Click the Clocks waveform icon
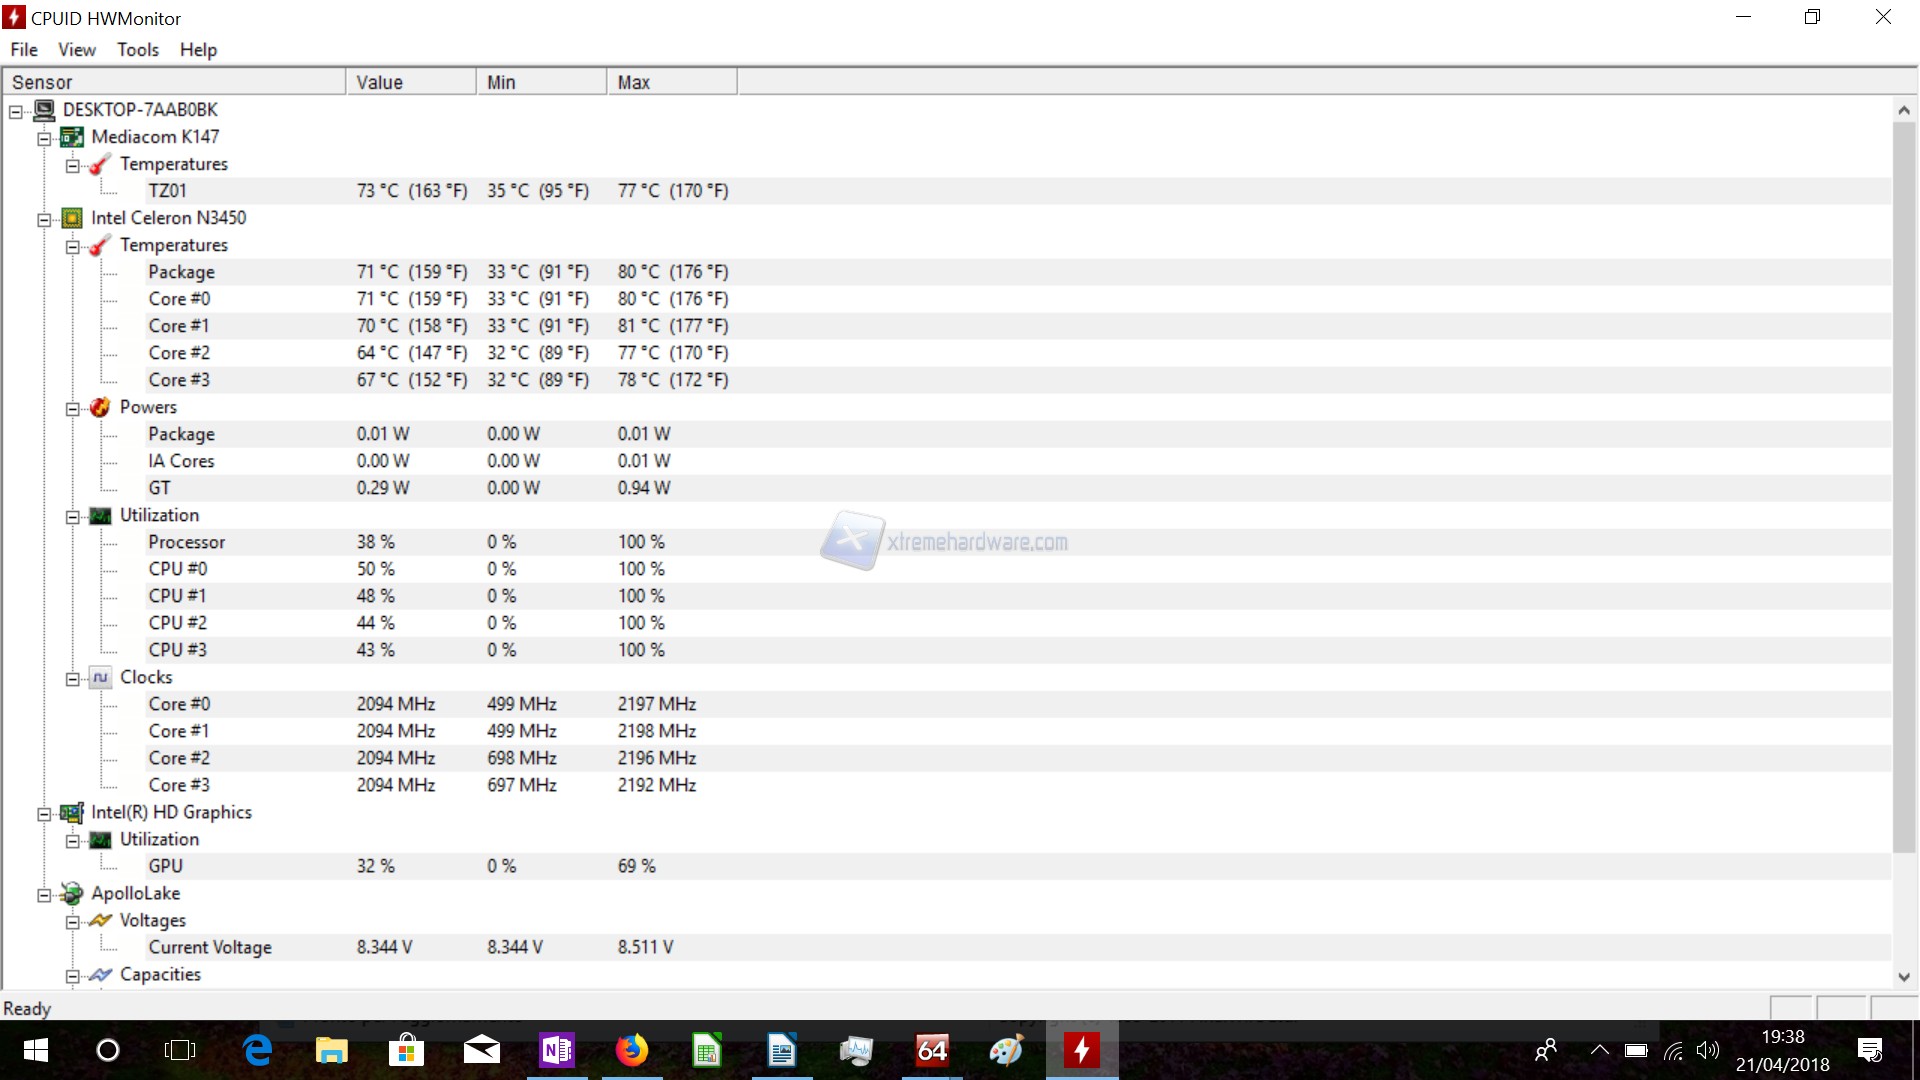Image resolution: width=1920 pixels, height=1080 pixels. 100,678
